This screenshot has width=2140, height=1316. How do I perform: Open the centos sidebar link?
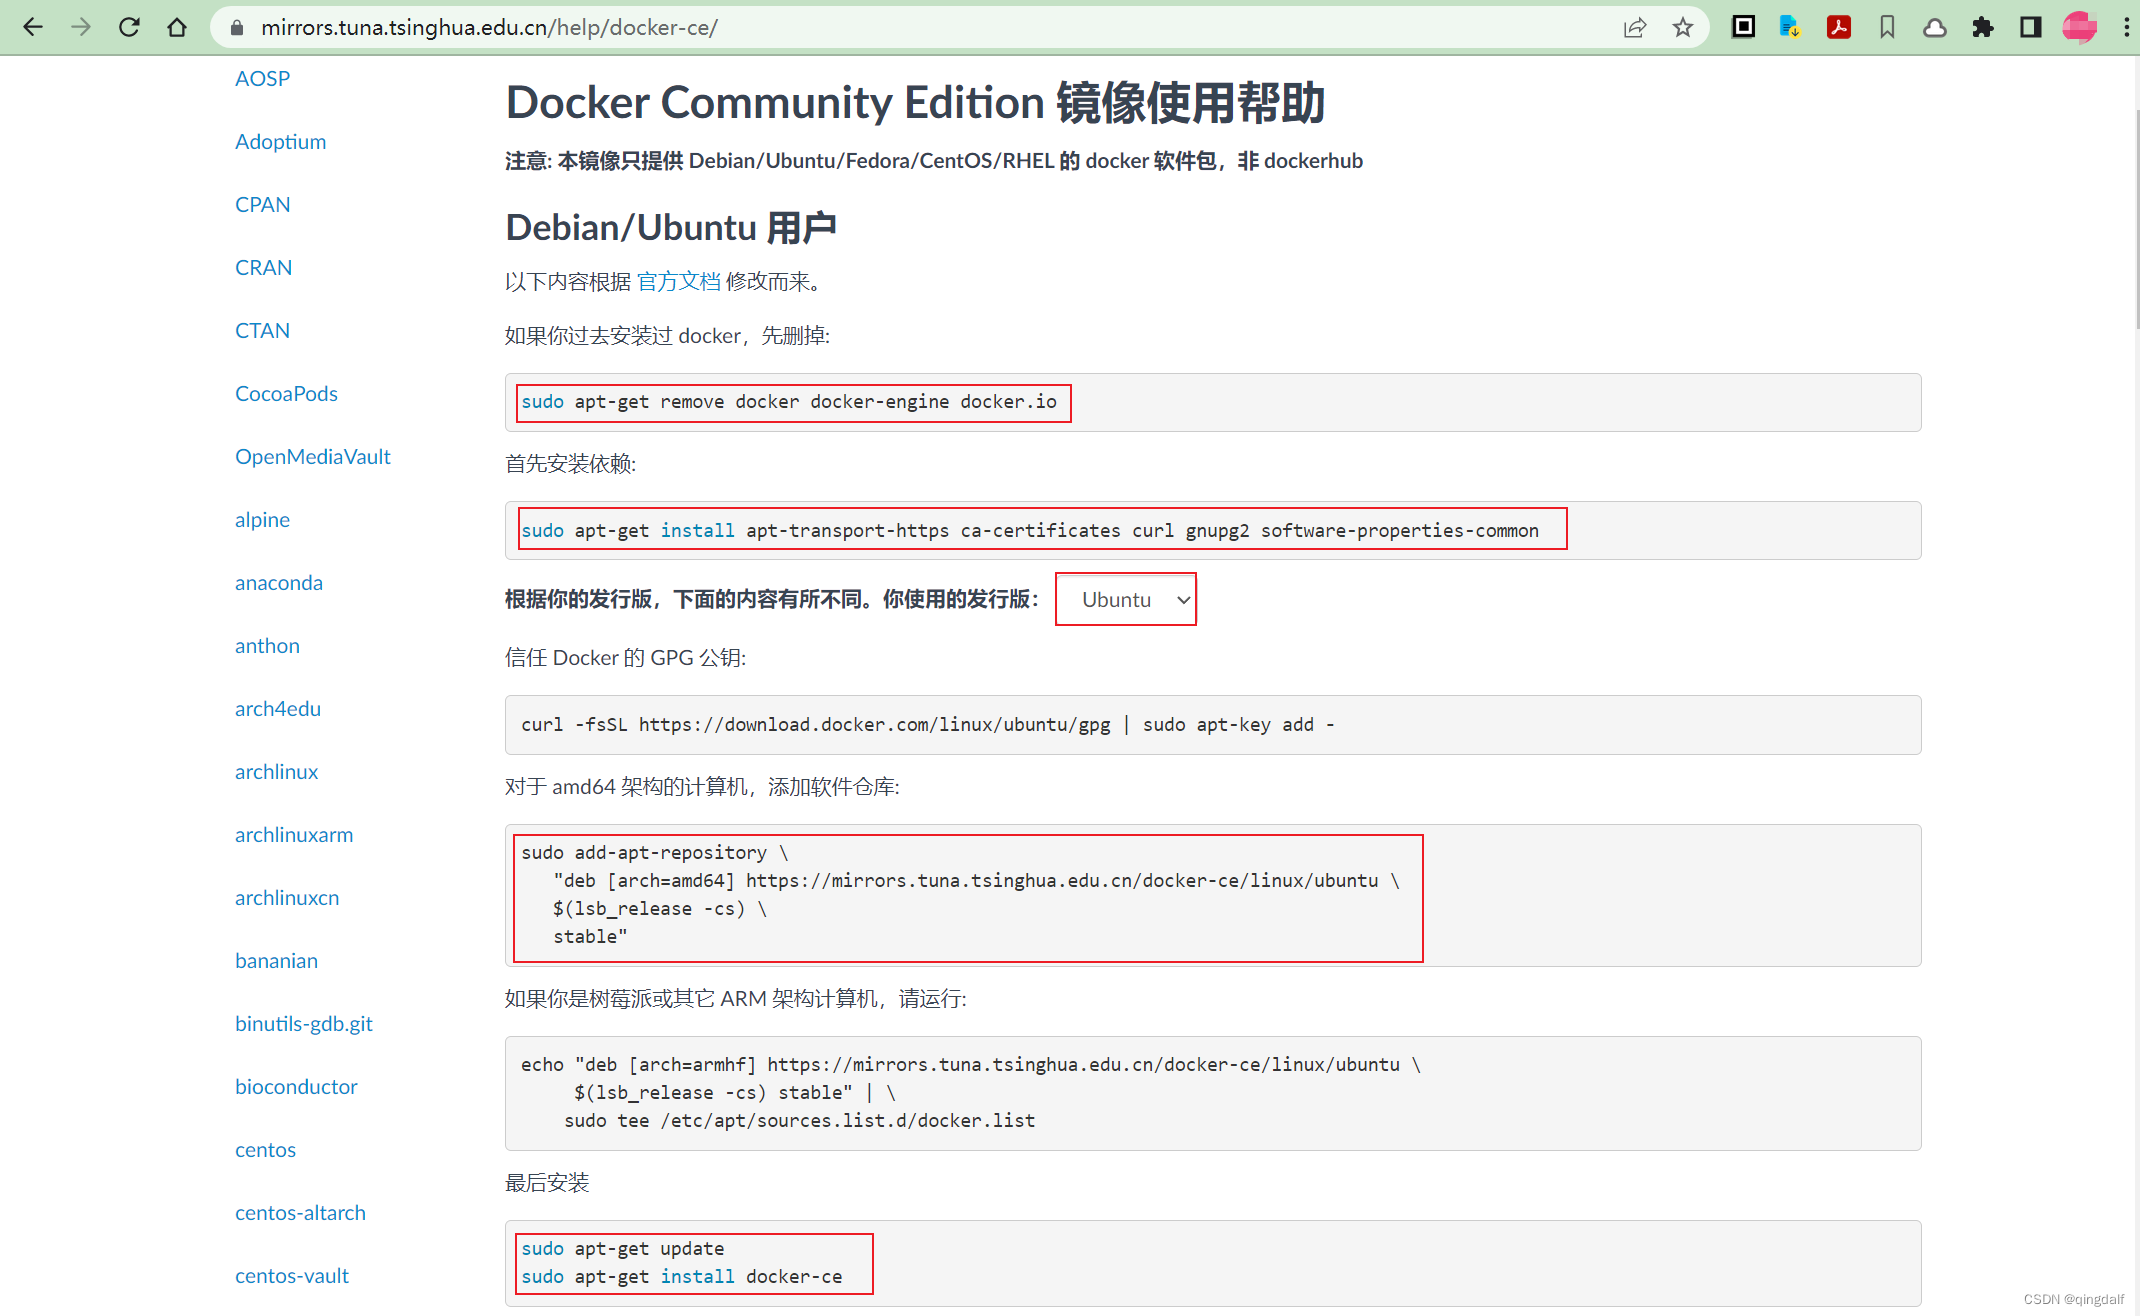[x=265, y=1149]
